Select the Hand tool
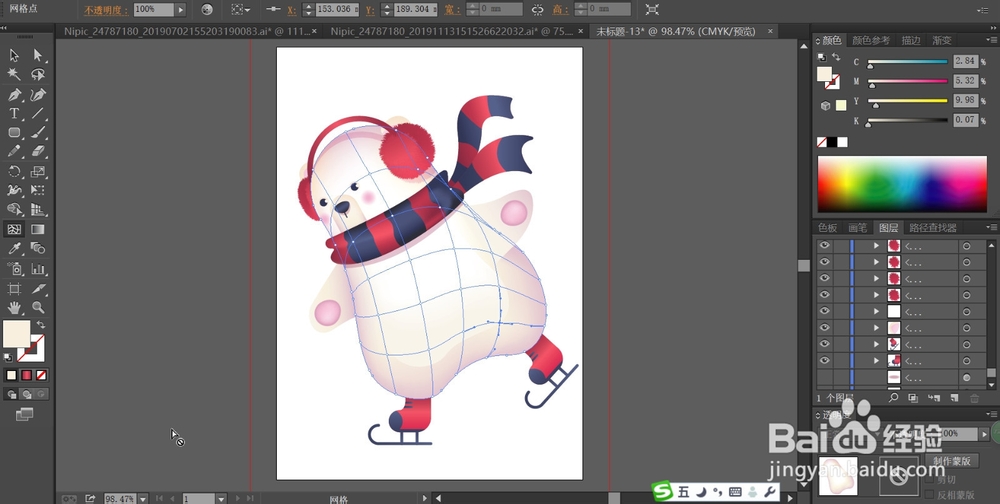The width and height of the screenshot is (1000, 504). [x=14, y=308]
